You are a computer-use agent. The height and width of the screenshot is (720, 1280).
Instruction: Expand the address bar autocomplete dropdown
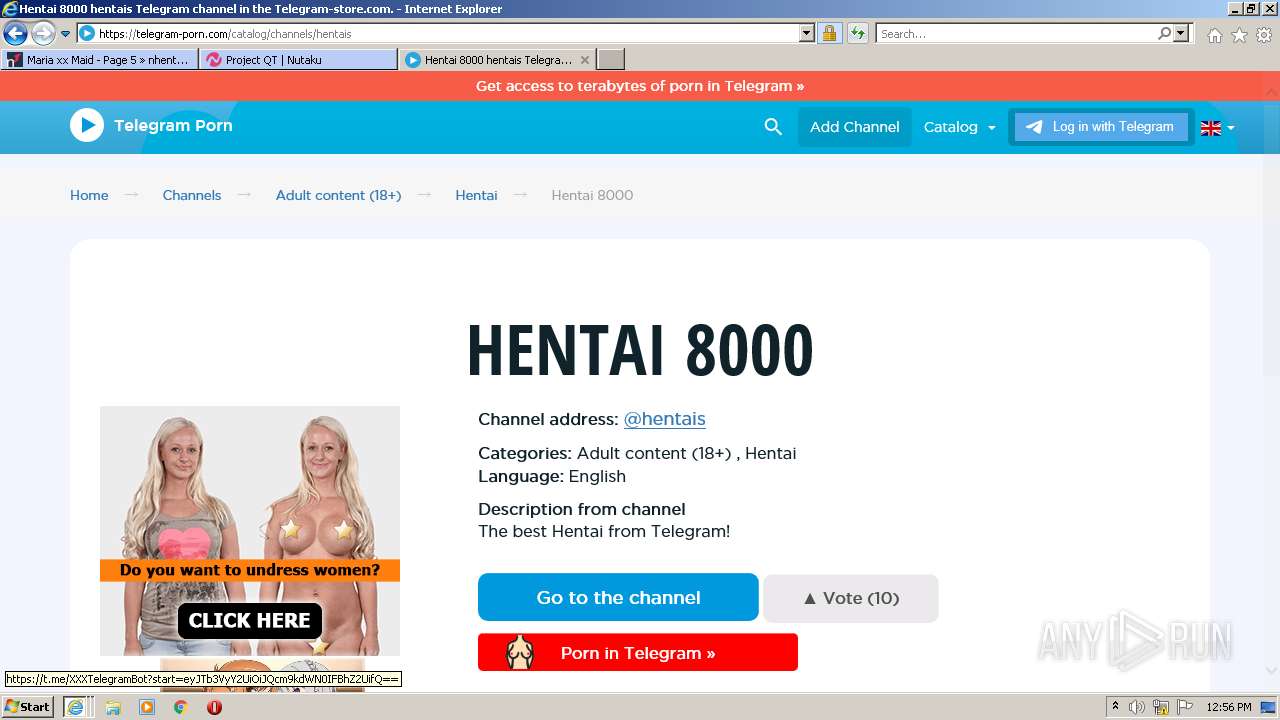point(807,34)
